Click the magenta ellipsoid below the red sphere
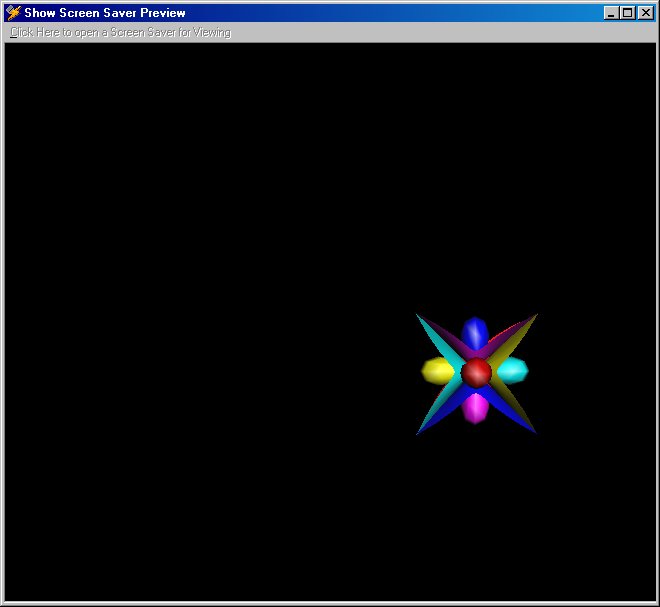Viewport: 660px width, 607px height. click(x=475, y=407)
